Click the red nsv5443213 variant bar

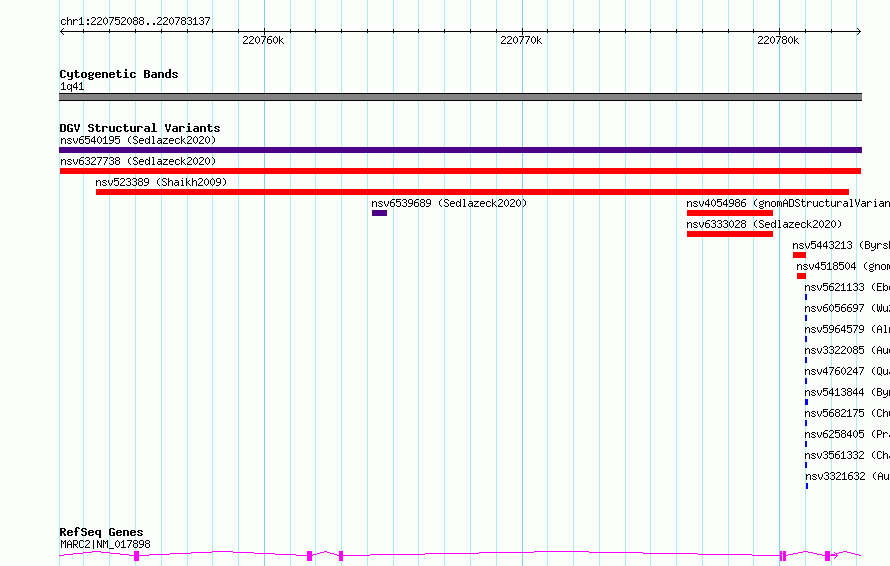coord(799,255)
